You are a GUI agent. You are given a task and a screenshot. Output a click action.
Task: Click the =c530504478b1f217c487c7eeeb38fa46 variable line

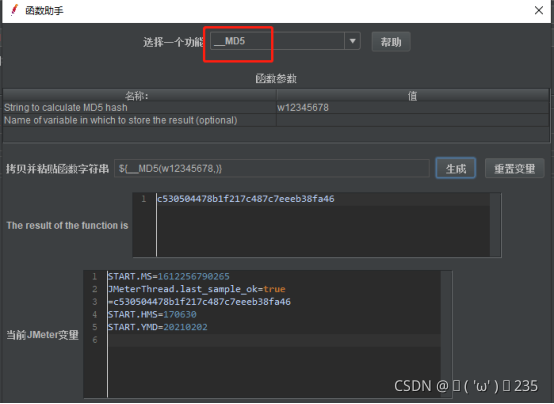click(x=200, y=302)
